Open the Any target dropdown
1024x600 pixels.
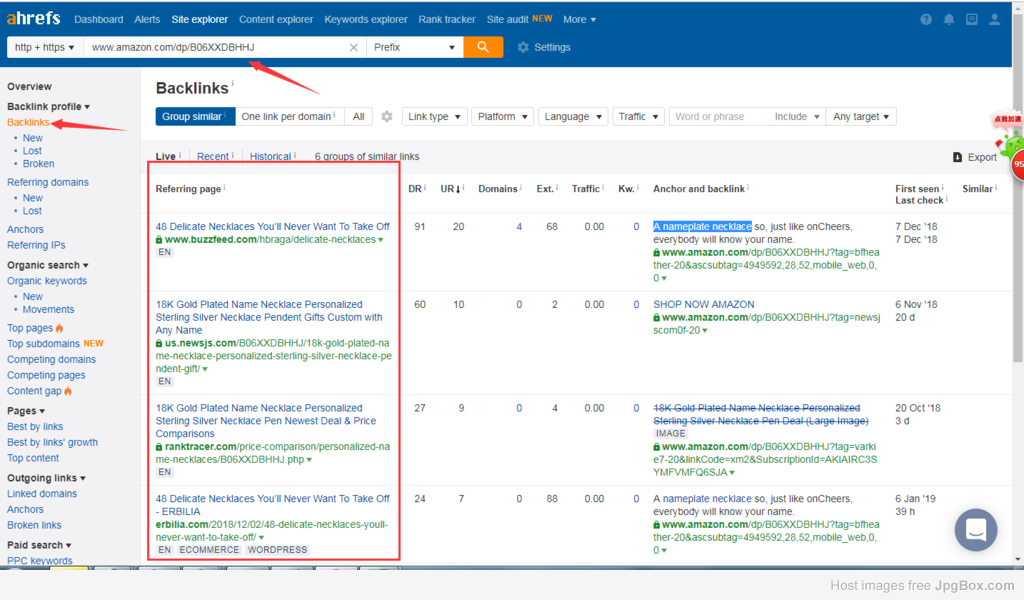(x=861, y=116)
